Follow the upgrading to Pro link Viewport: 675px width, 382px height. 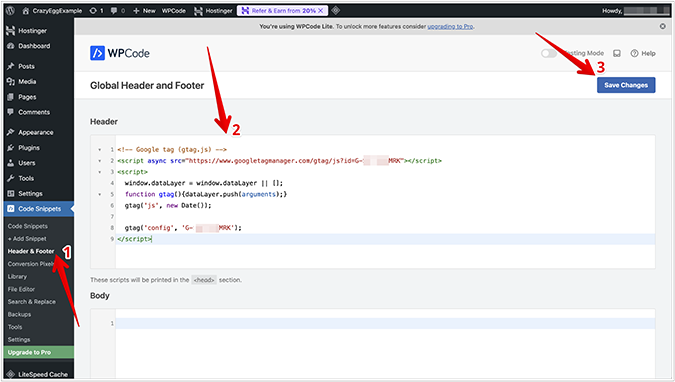(x=450, y=27)
